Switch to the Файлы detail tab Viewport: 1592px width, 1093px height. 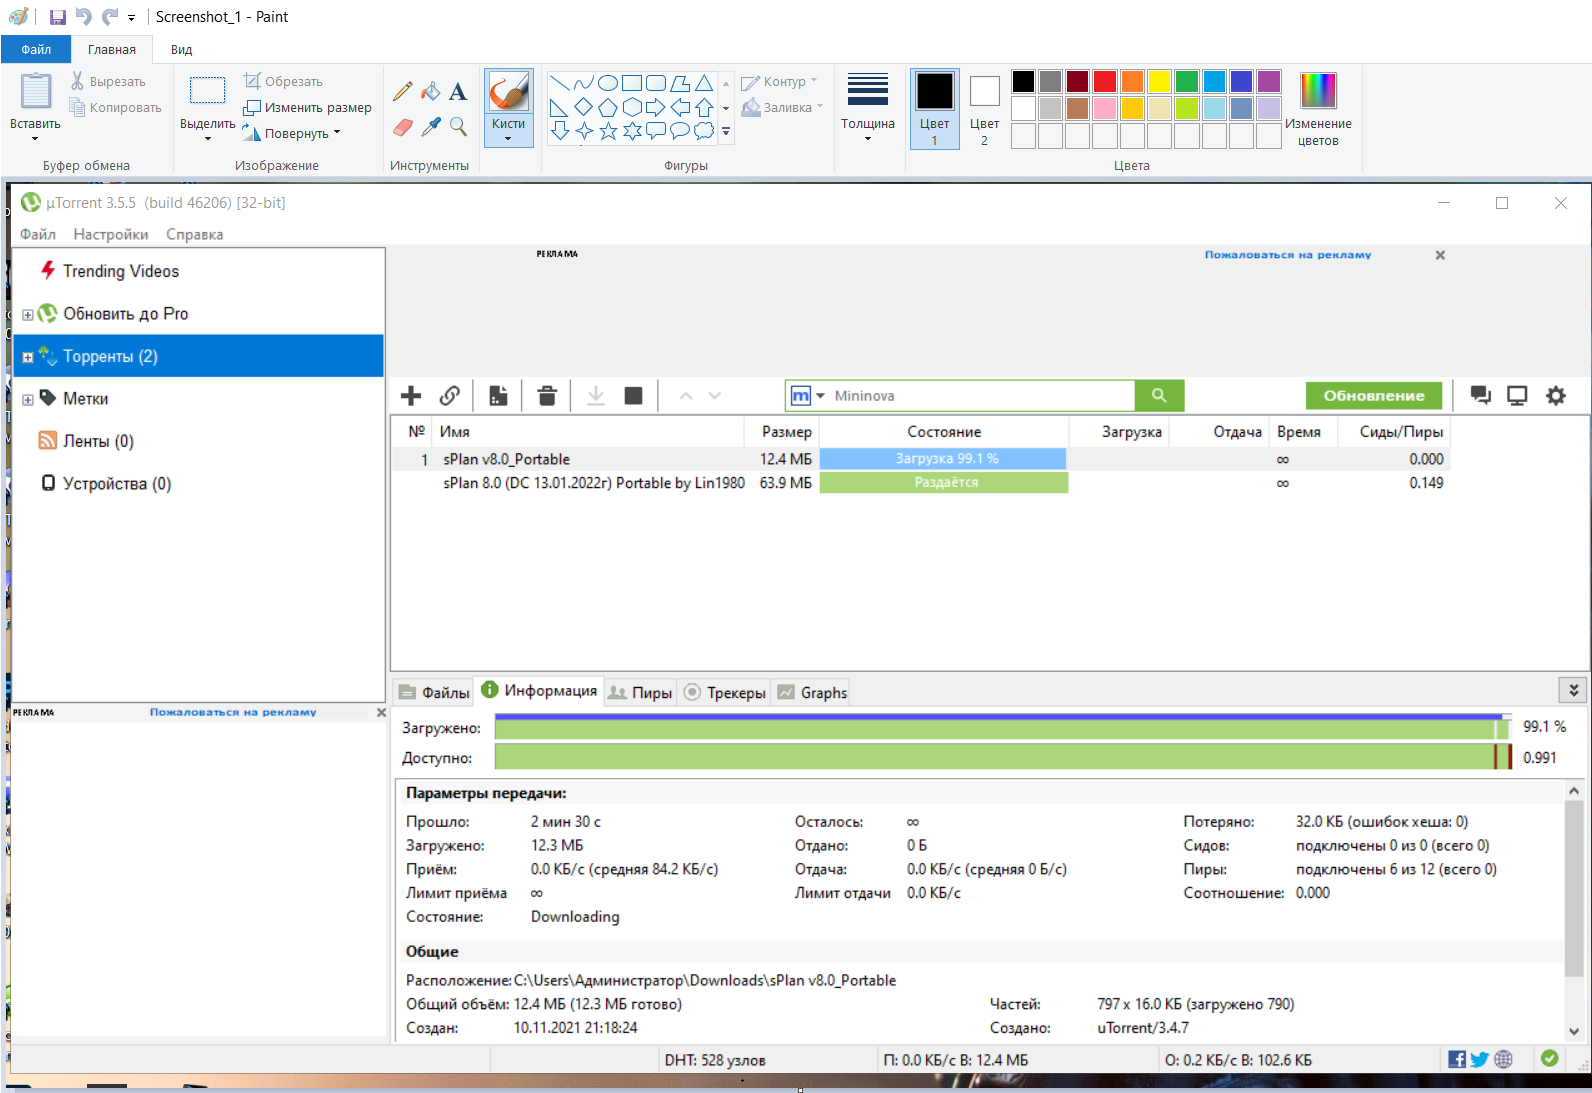click(434, 693)
